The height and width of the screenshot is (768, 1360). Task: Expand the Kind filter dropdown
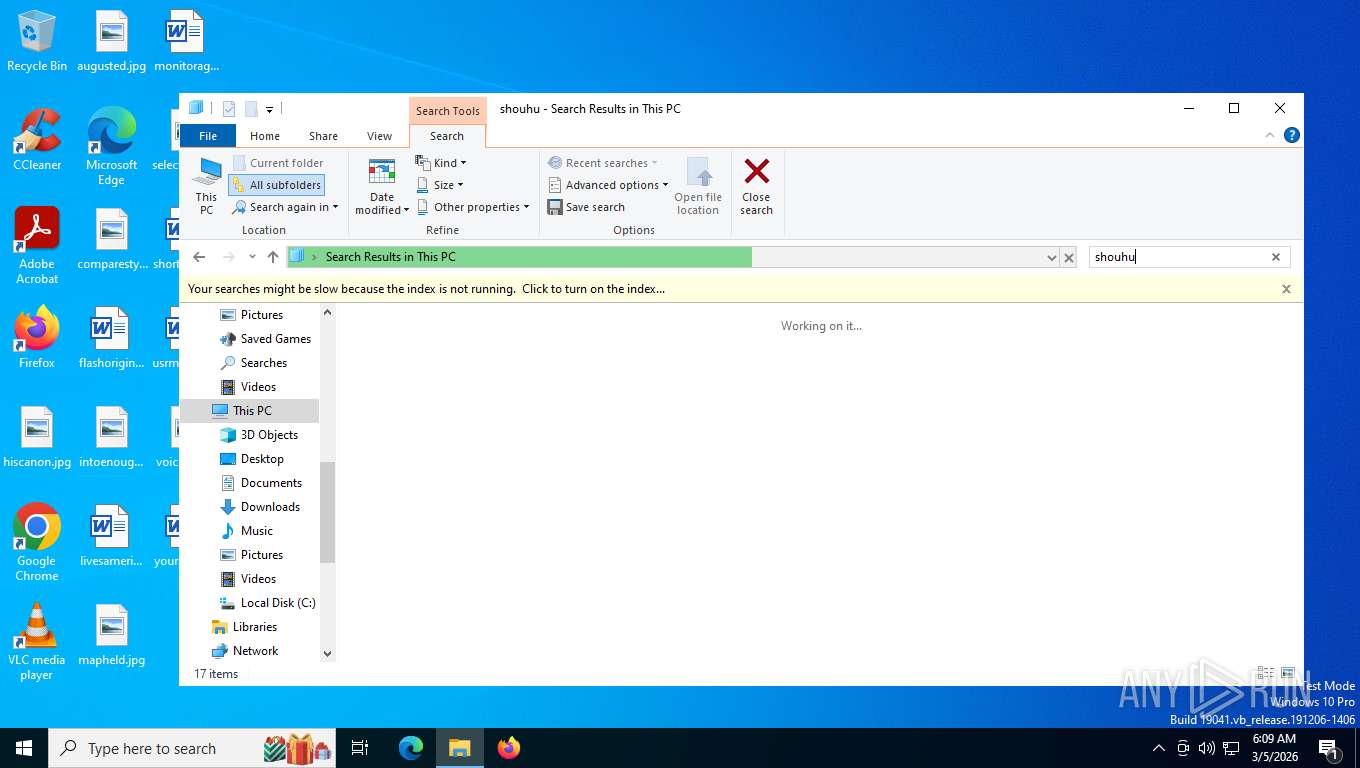pos(441,163)
